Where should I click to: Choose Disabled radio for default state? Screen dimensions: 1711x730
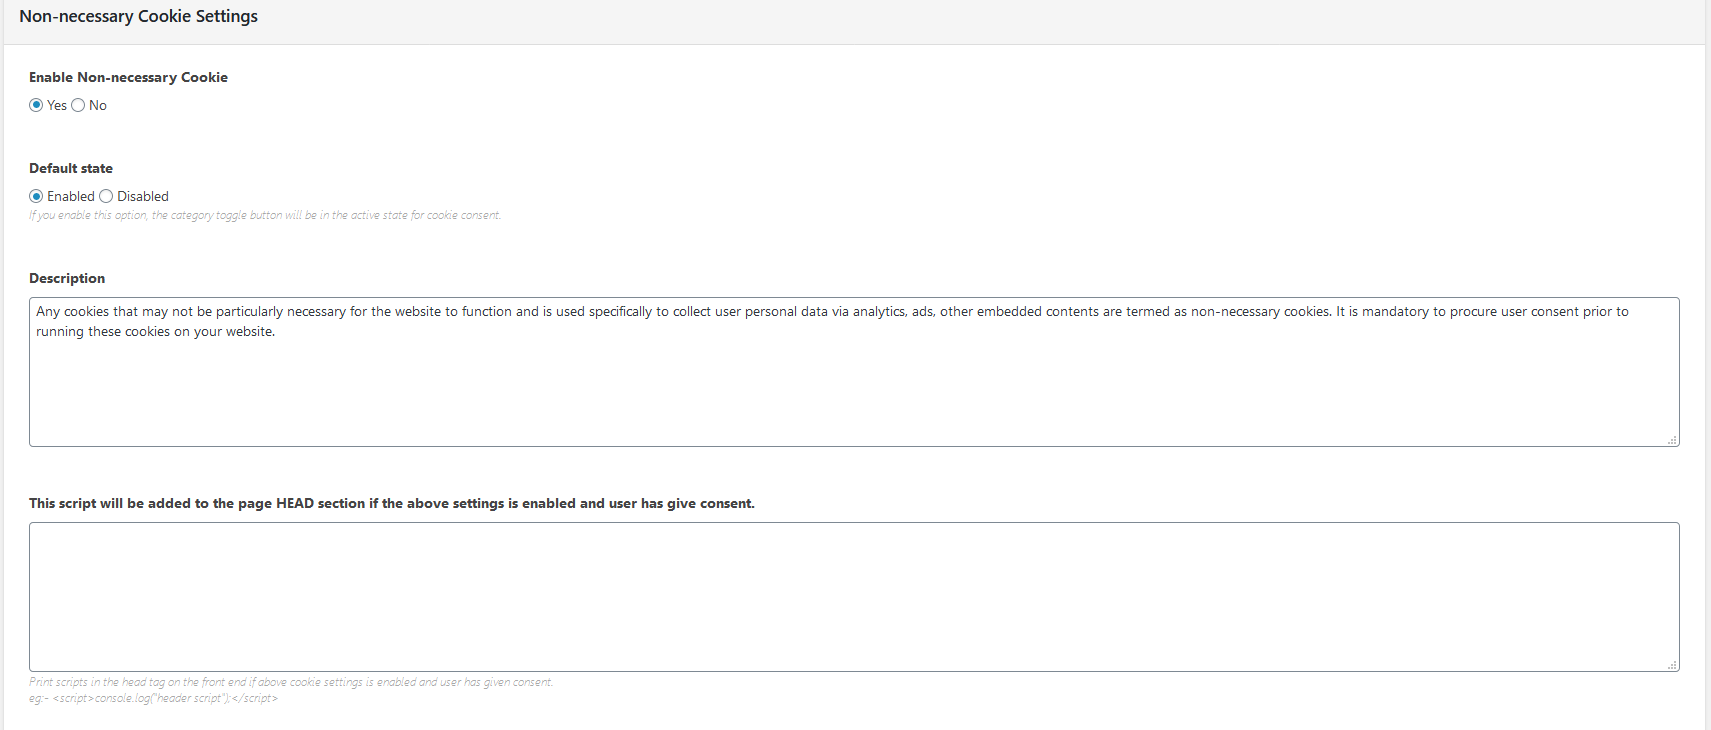106,196
